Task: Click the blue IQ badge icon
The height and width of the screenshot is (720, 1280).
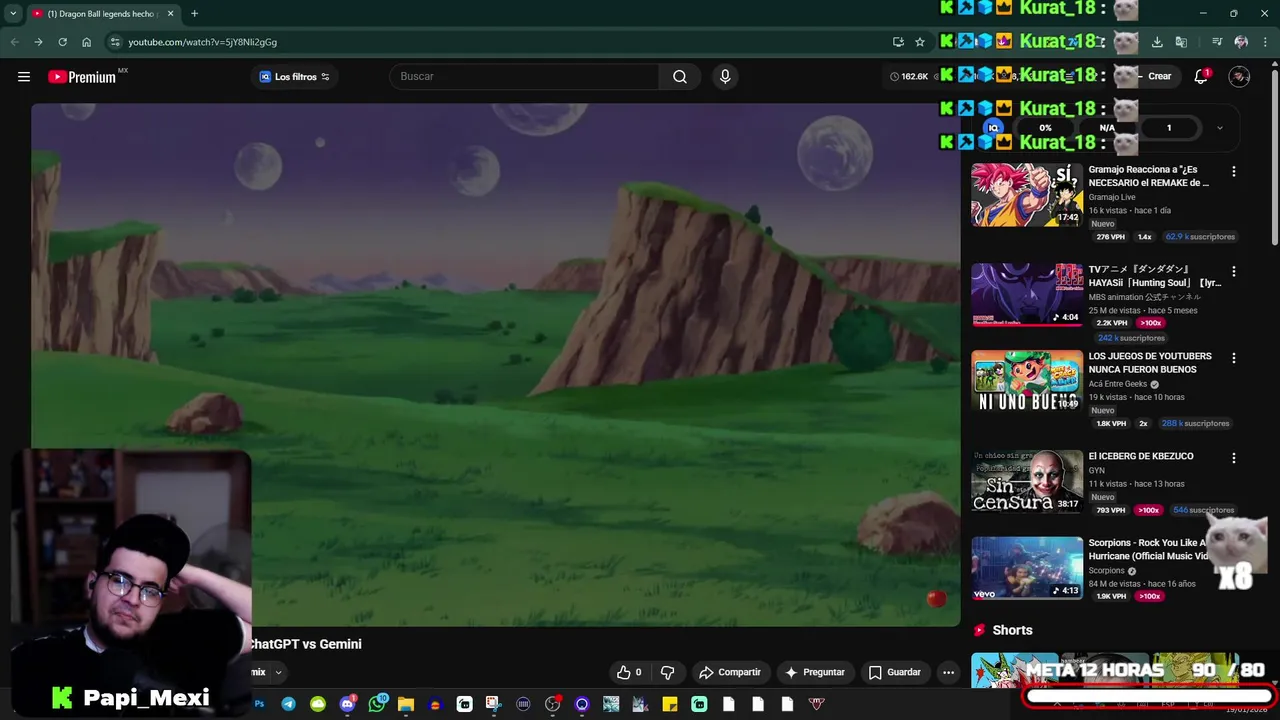Action: 993,128
